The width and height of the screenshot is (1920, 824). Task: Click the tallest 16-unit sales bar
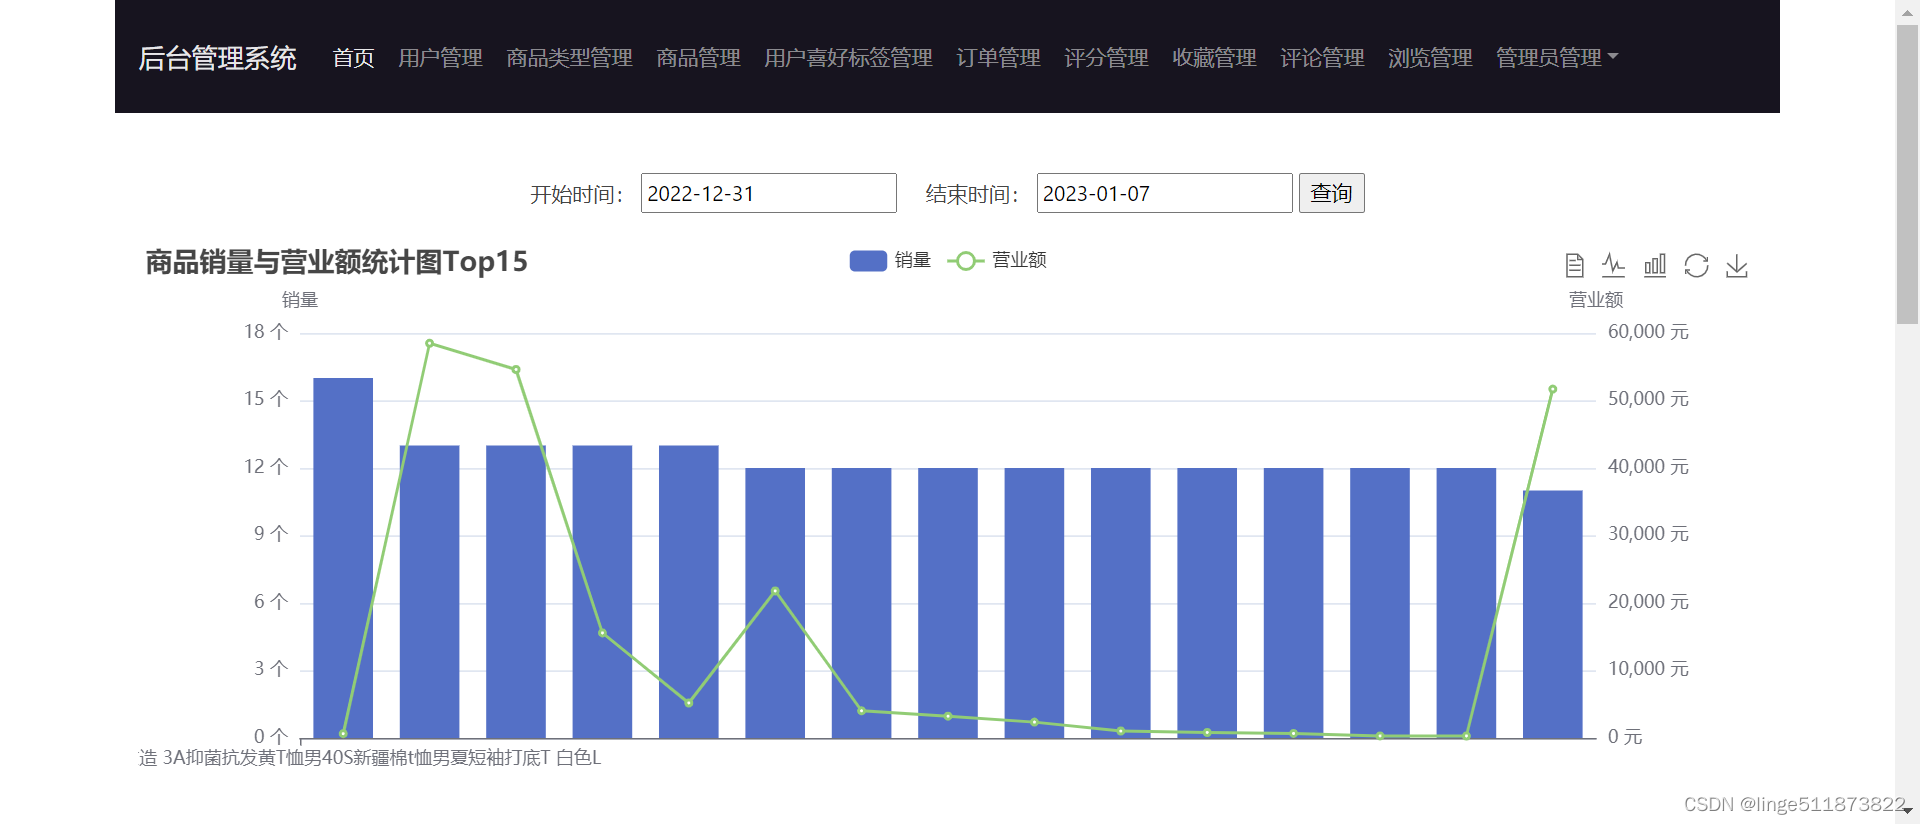point(343,558)
